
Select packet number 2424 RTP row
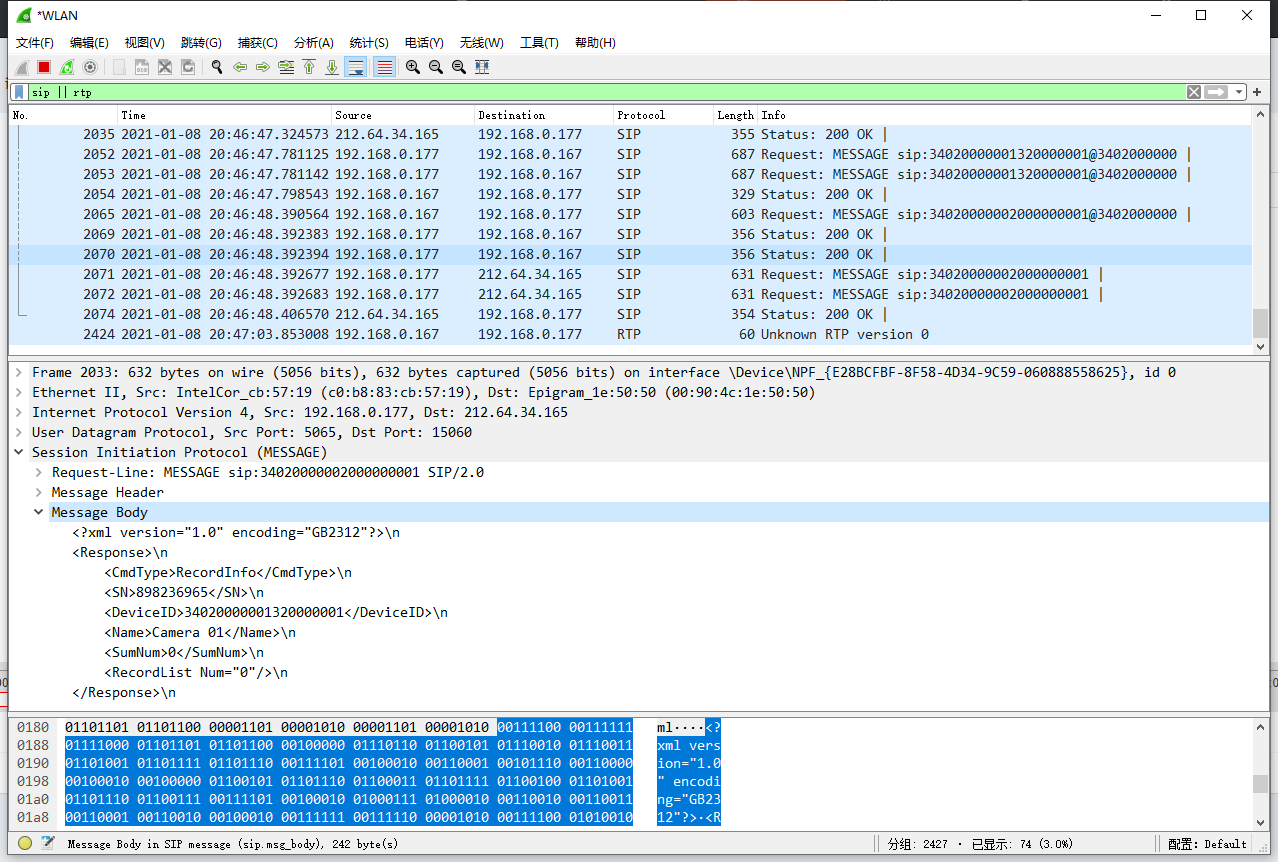click(x=630, y=334)
